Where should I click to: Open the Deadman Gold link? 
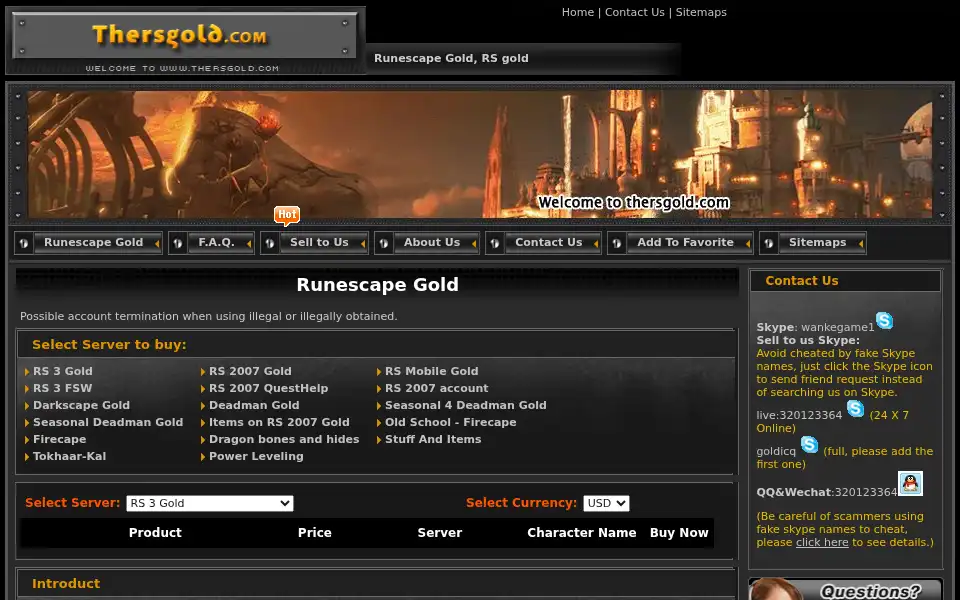coord(254,405)
